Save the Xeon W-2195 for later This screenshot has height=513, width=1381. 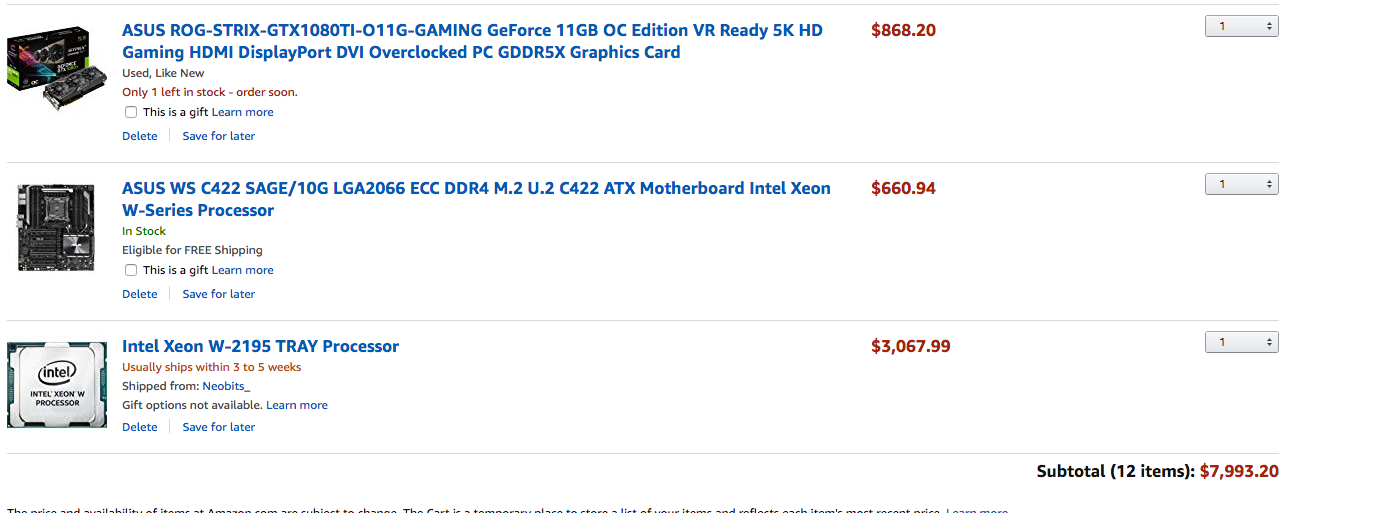[x=219, y=427]
